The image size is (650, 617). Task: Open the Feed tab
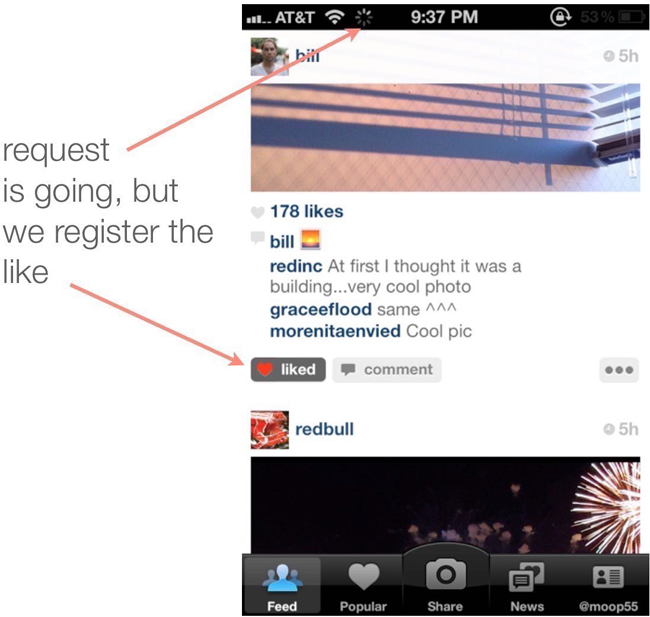point(282,585)
